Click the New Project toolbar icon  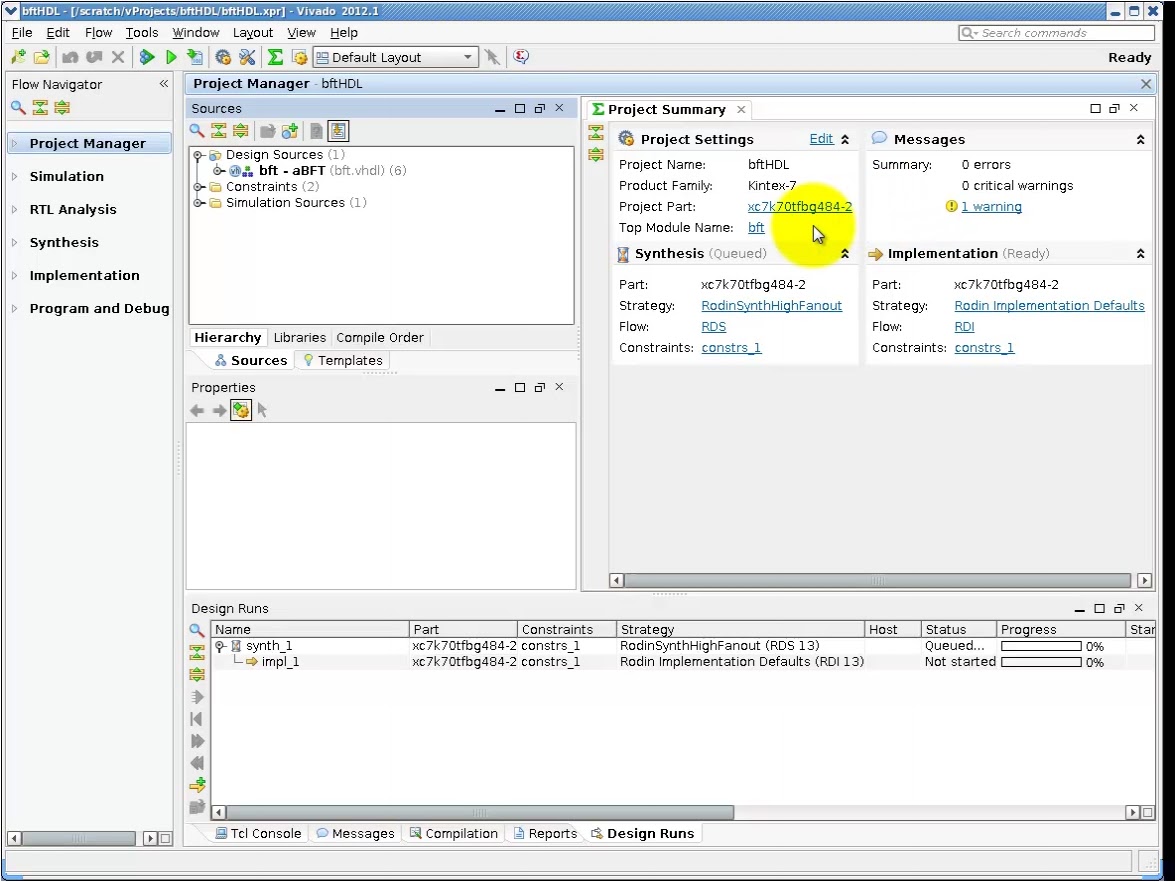[18, 57]
